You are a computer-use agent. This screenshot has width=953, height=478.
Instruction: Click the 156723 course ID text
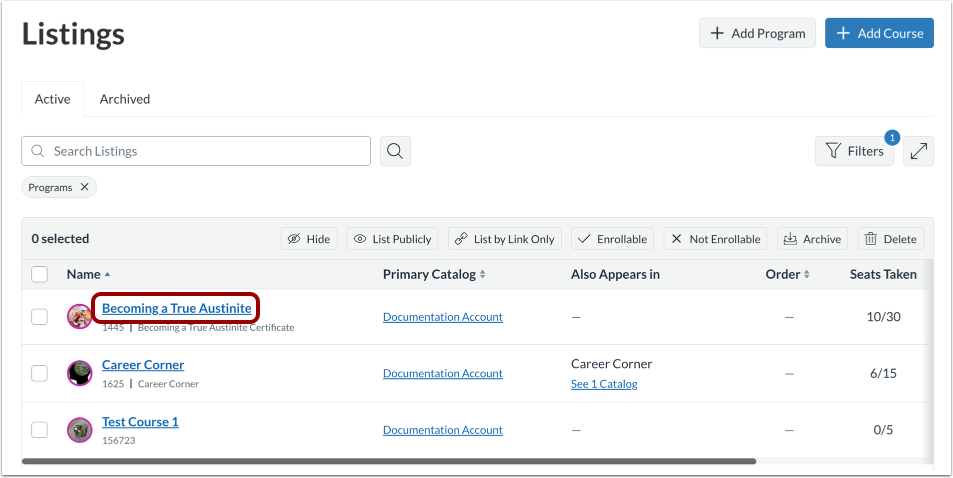119,440
